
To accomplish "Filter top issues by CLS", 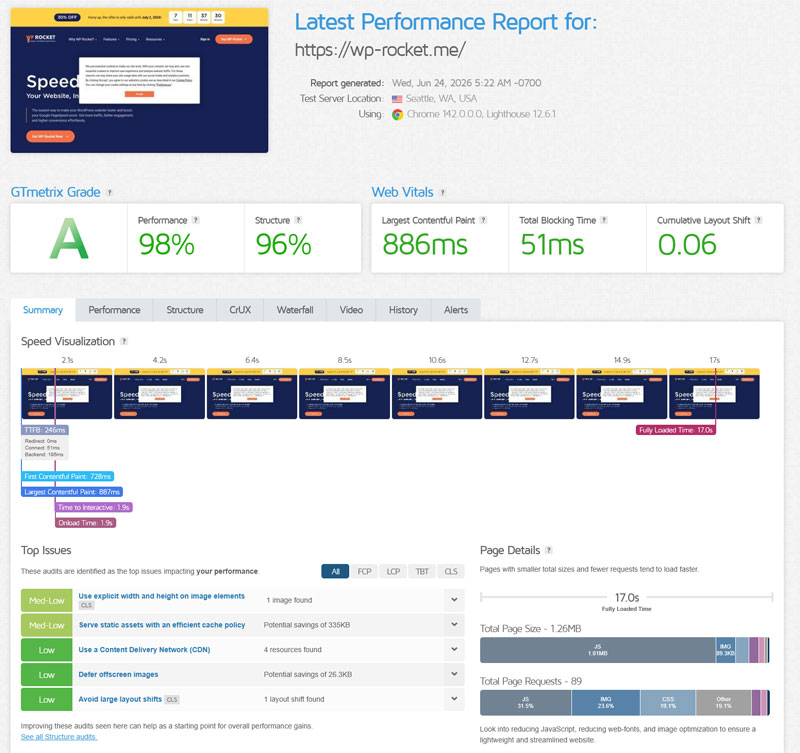I will 451,571.
